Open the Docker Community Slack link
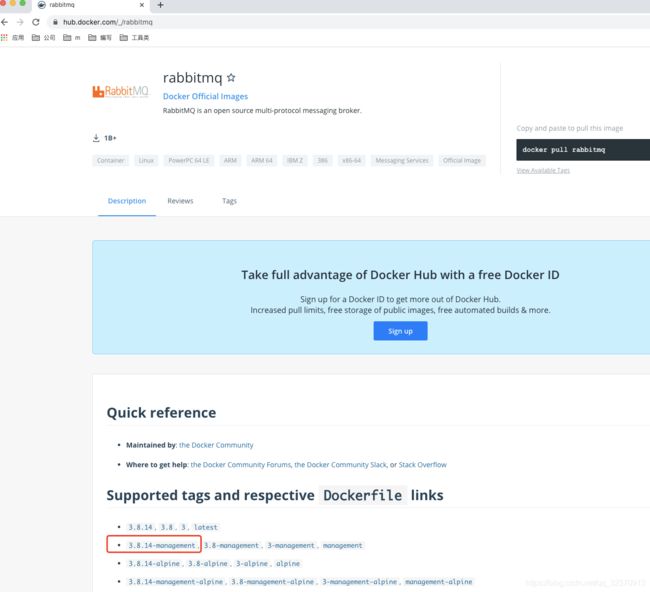The width and height of the screenshot is (650, 592). click(340, 465)
